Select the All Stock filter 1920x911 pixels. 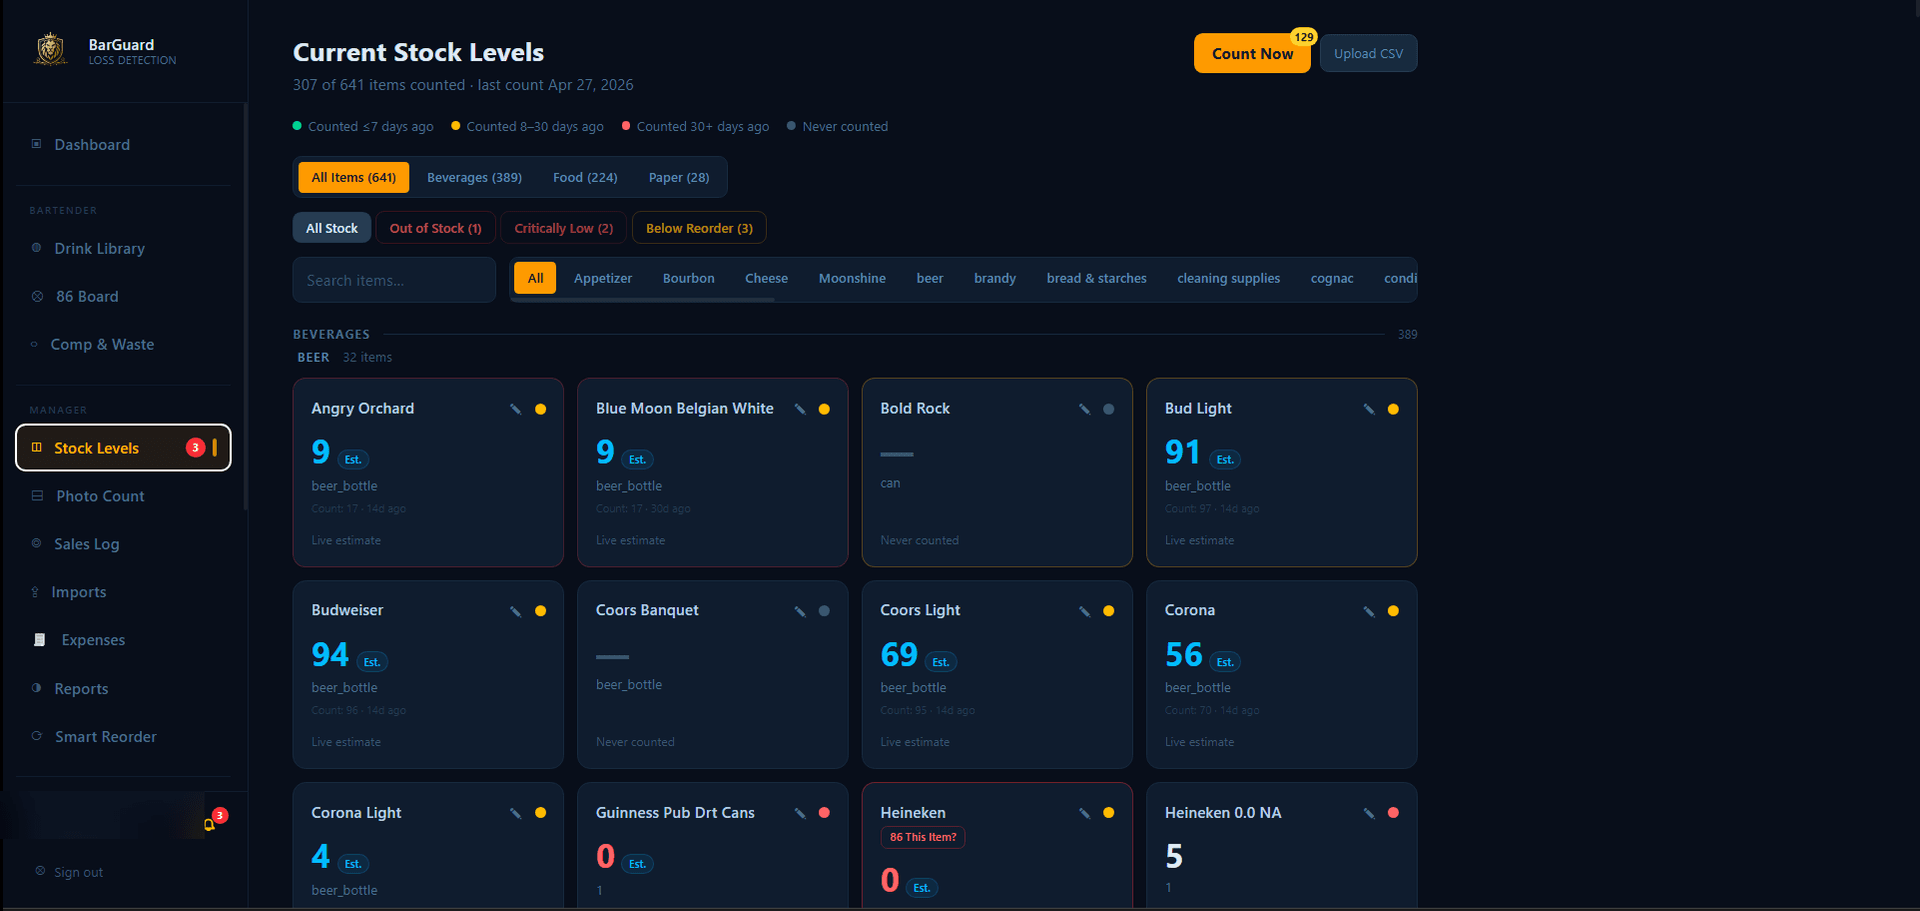pos(332,228)
